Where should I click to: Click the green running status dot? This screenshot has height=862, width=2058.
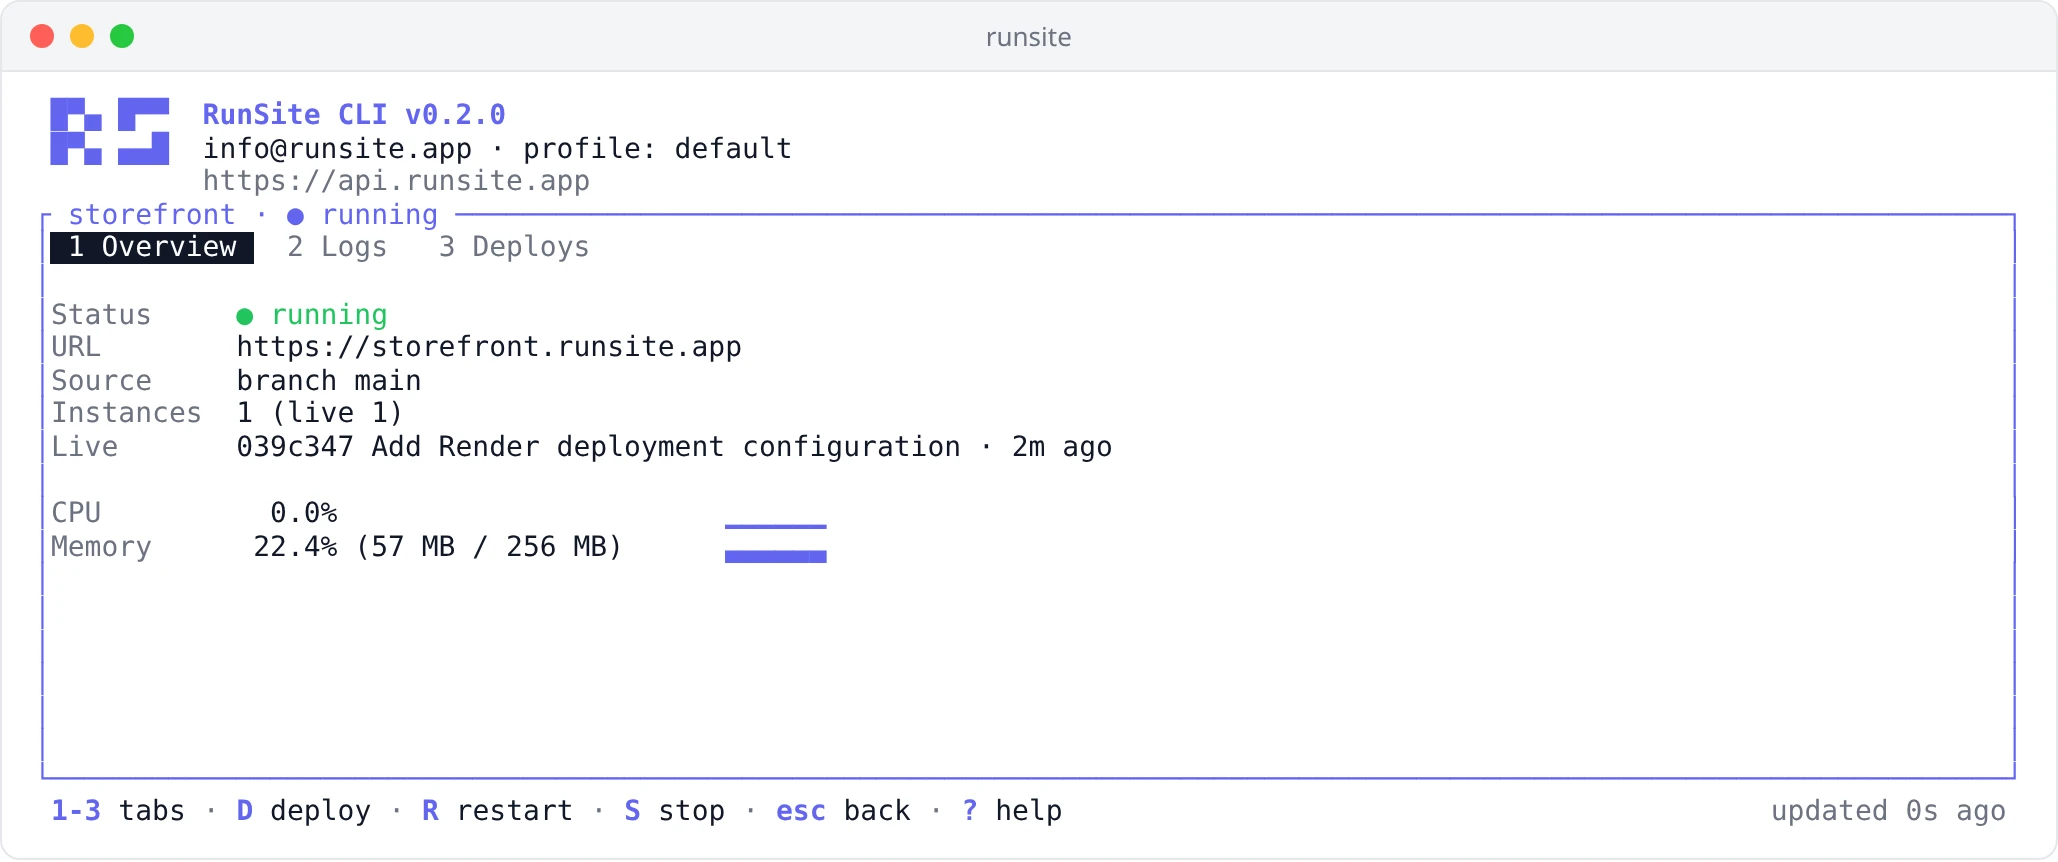245,317
